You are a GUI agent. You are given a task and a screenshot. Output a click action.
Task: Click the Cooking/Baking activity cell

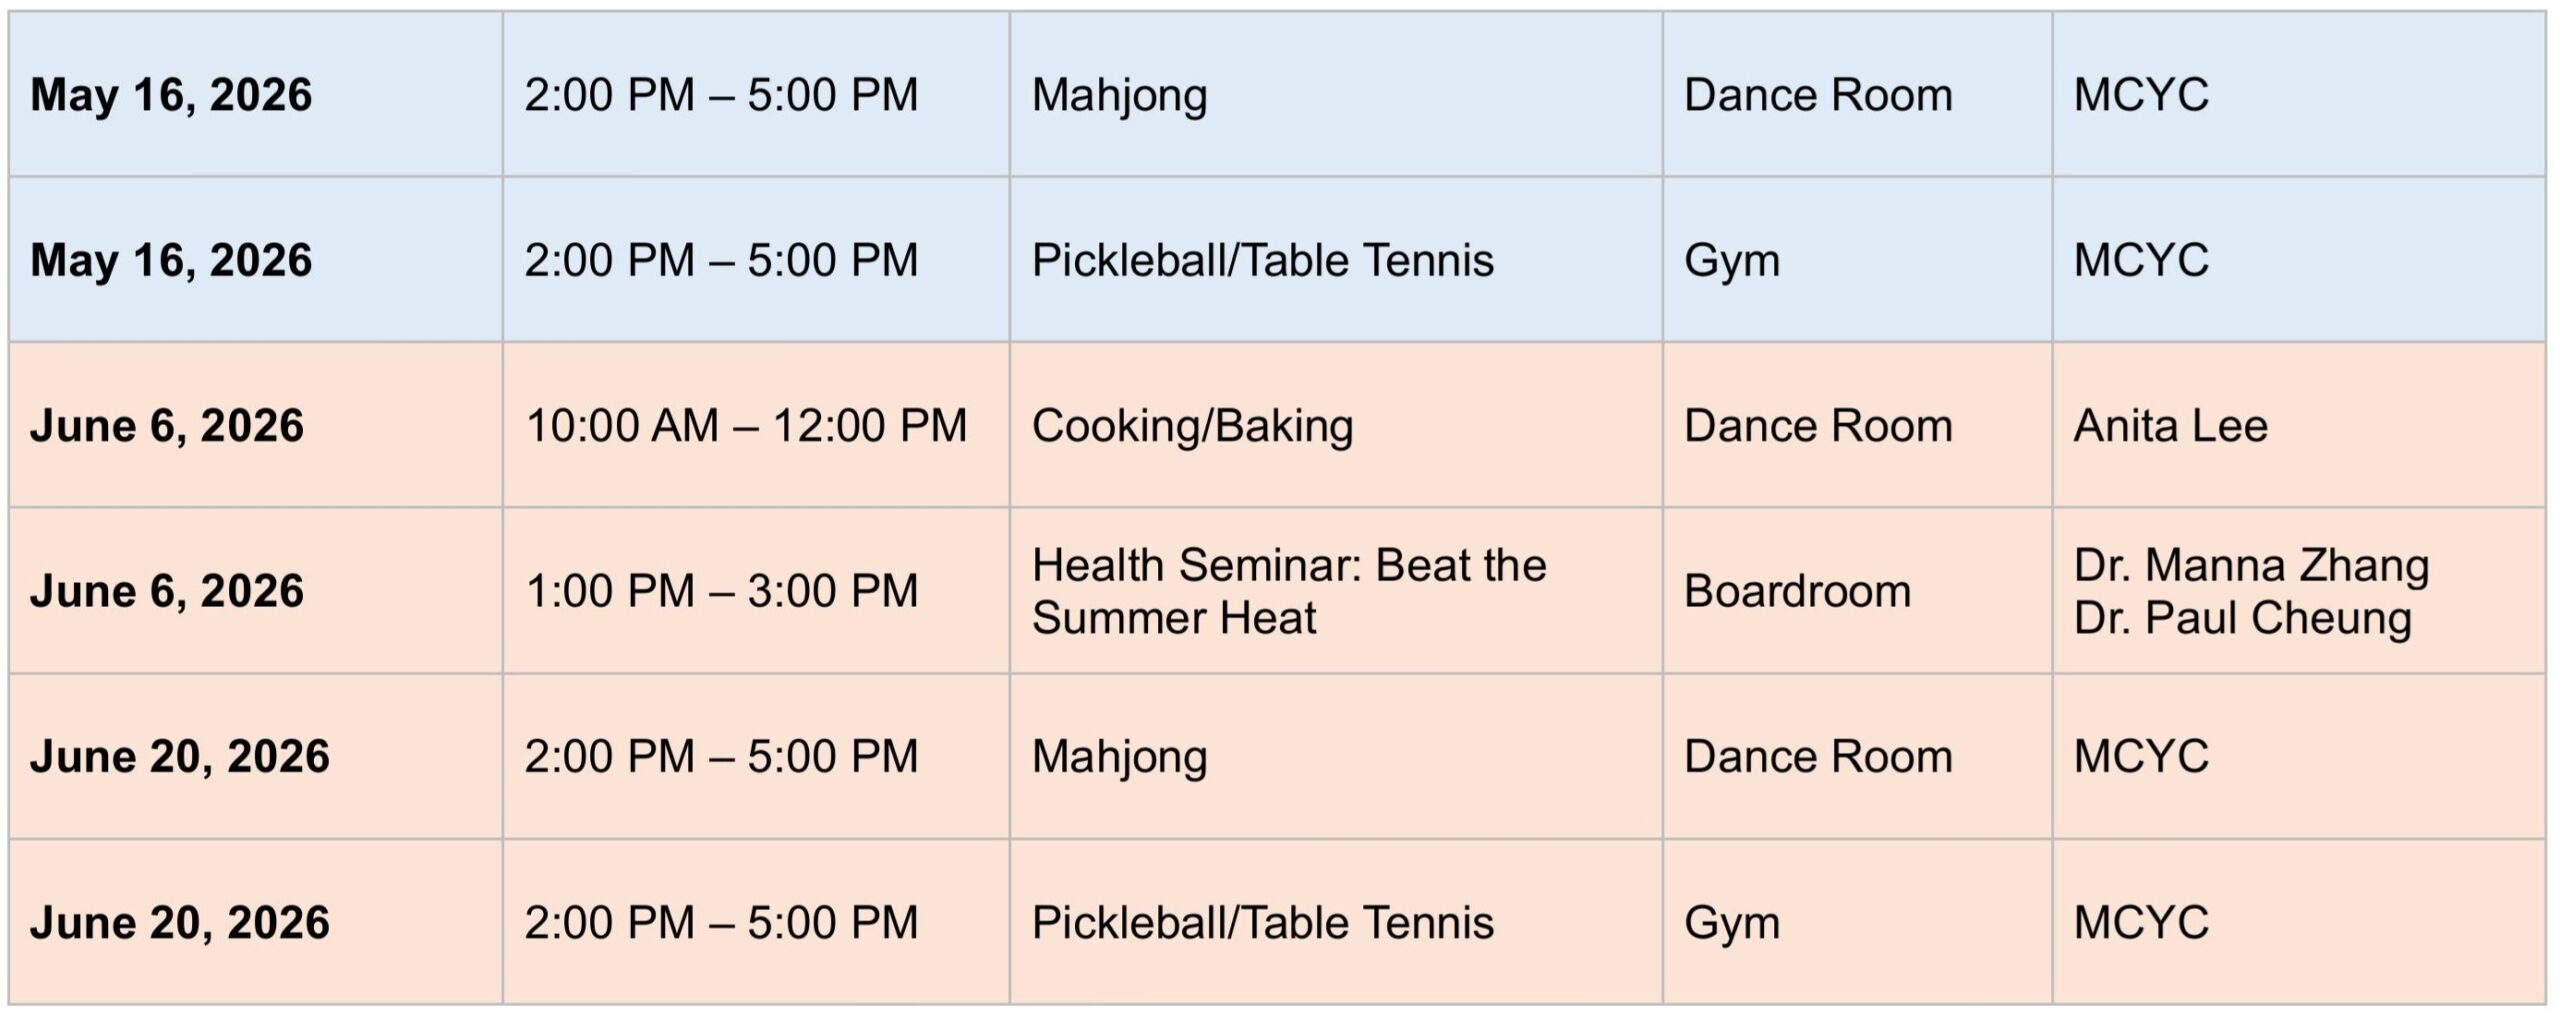pos(1192,426)
